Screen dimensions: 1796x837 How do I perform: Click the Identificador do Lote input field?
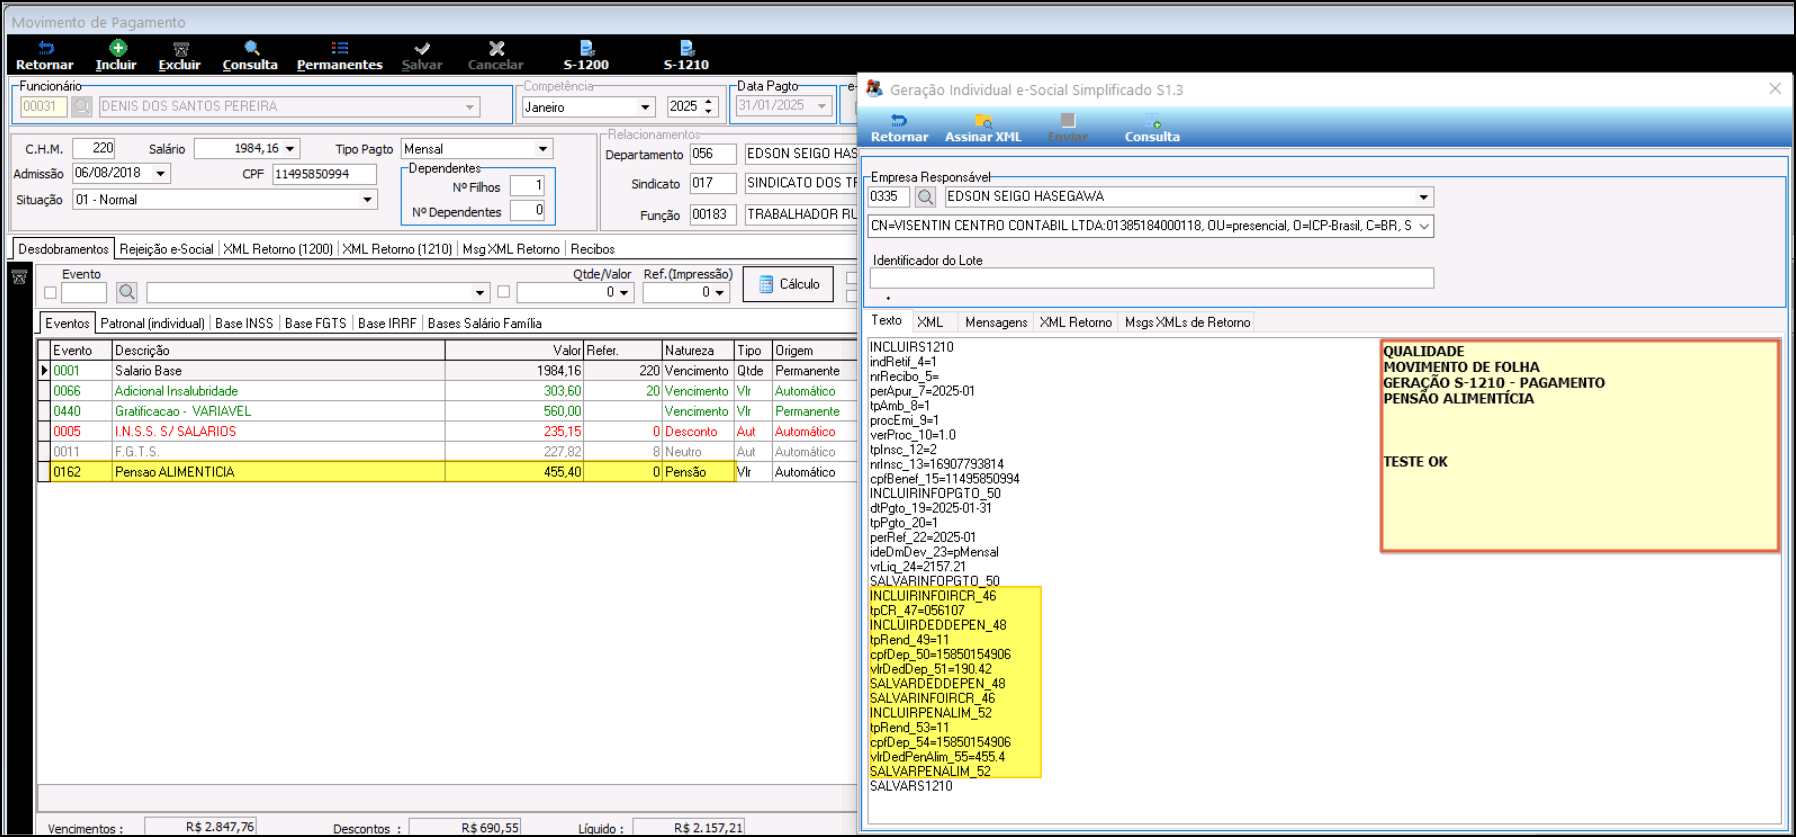(1151, 278)
